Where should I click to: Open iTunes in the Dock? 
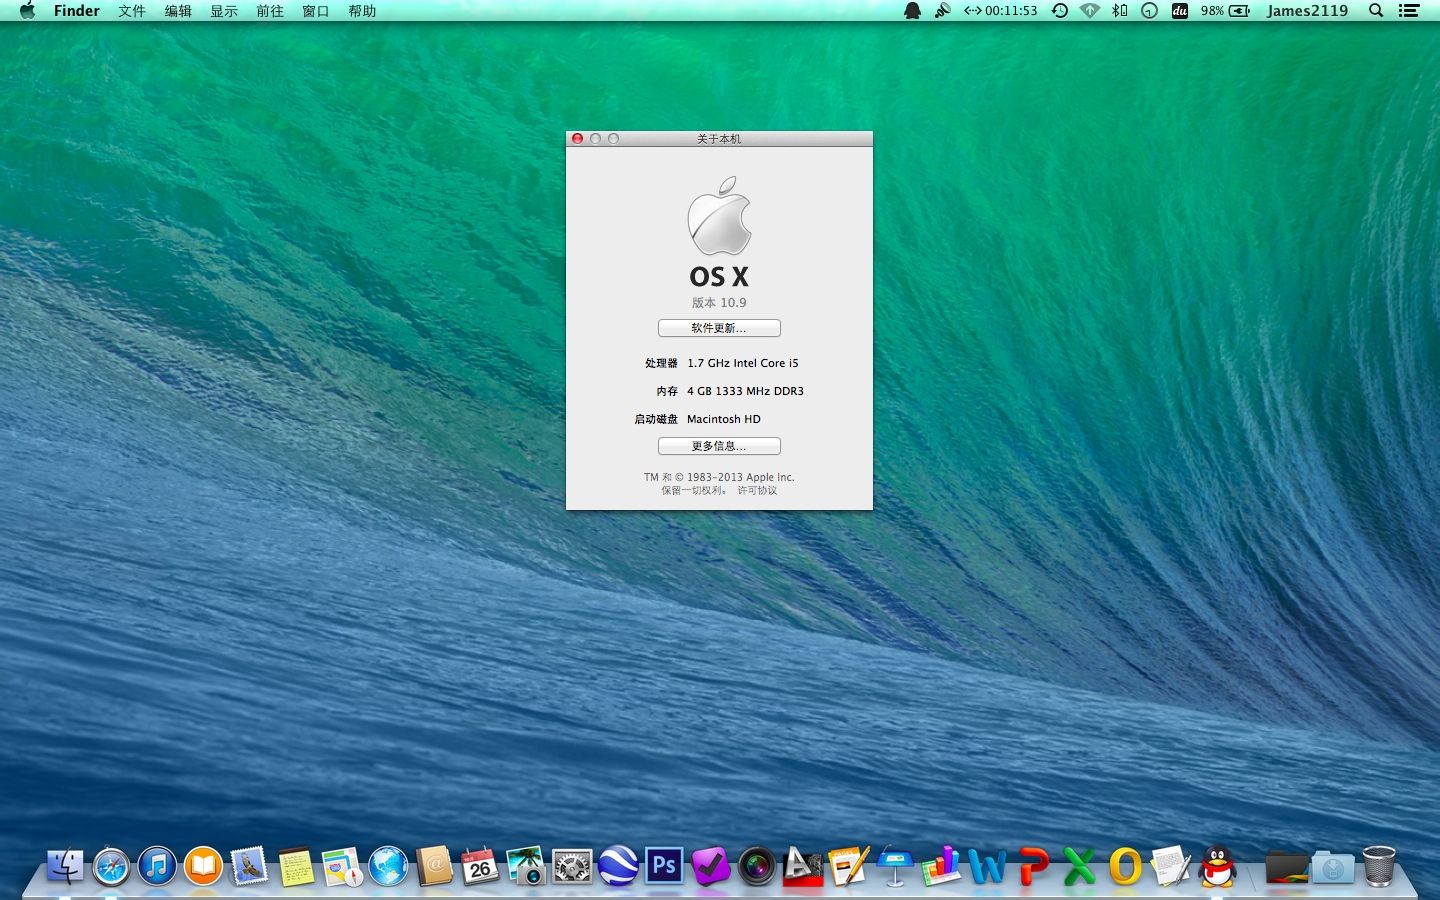click(157, 866)
